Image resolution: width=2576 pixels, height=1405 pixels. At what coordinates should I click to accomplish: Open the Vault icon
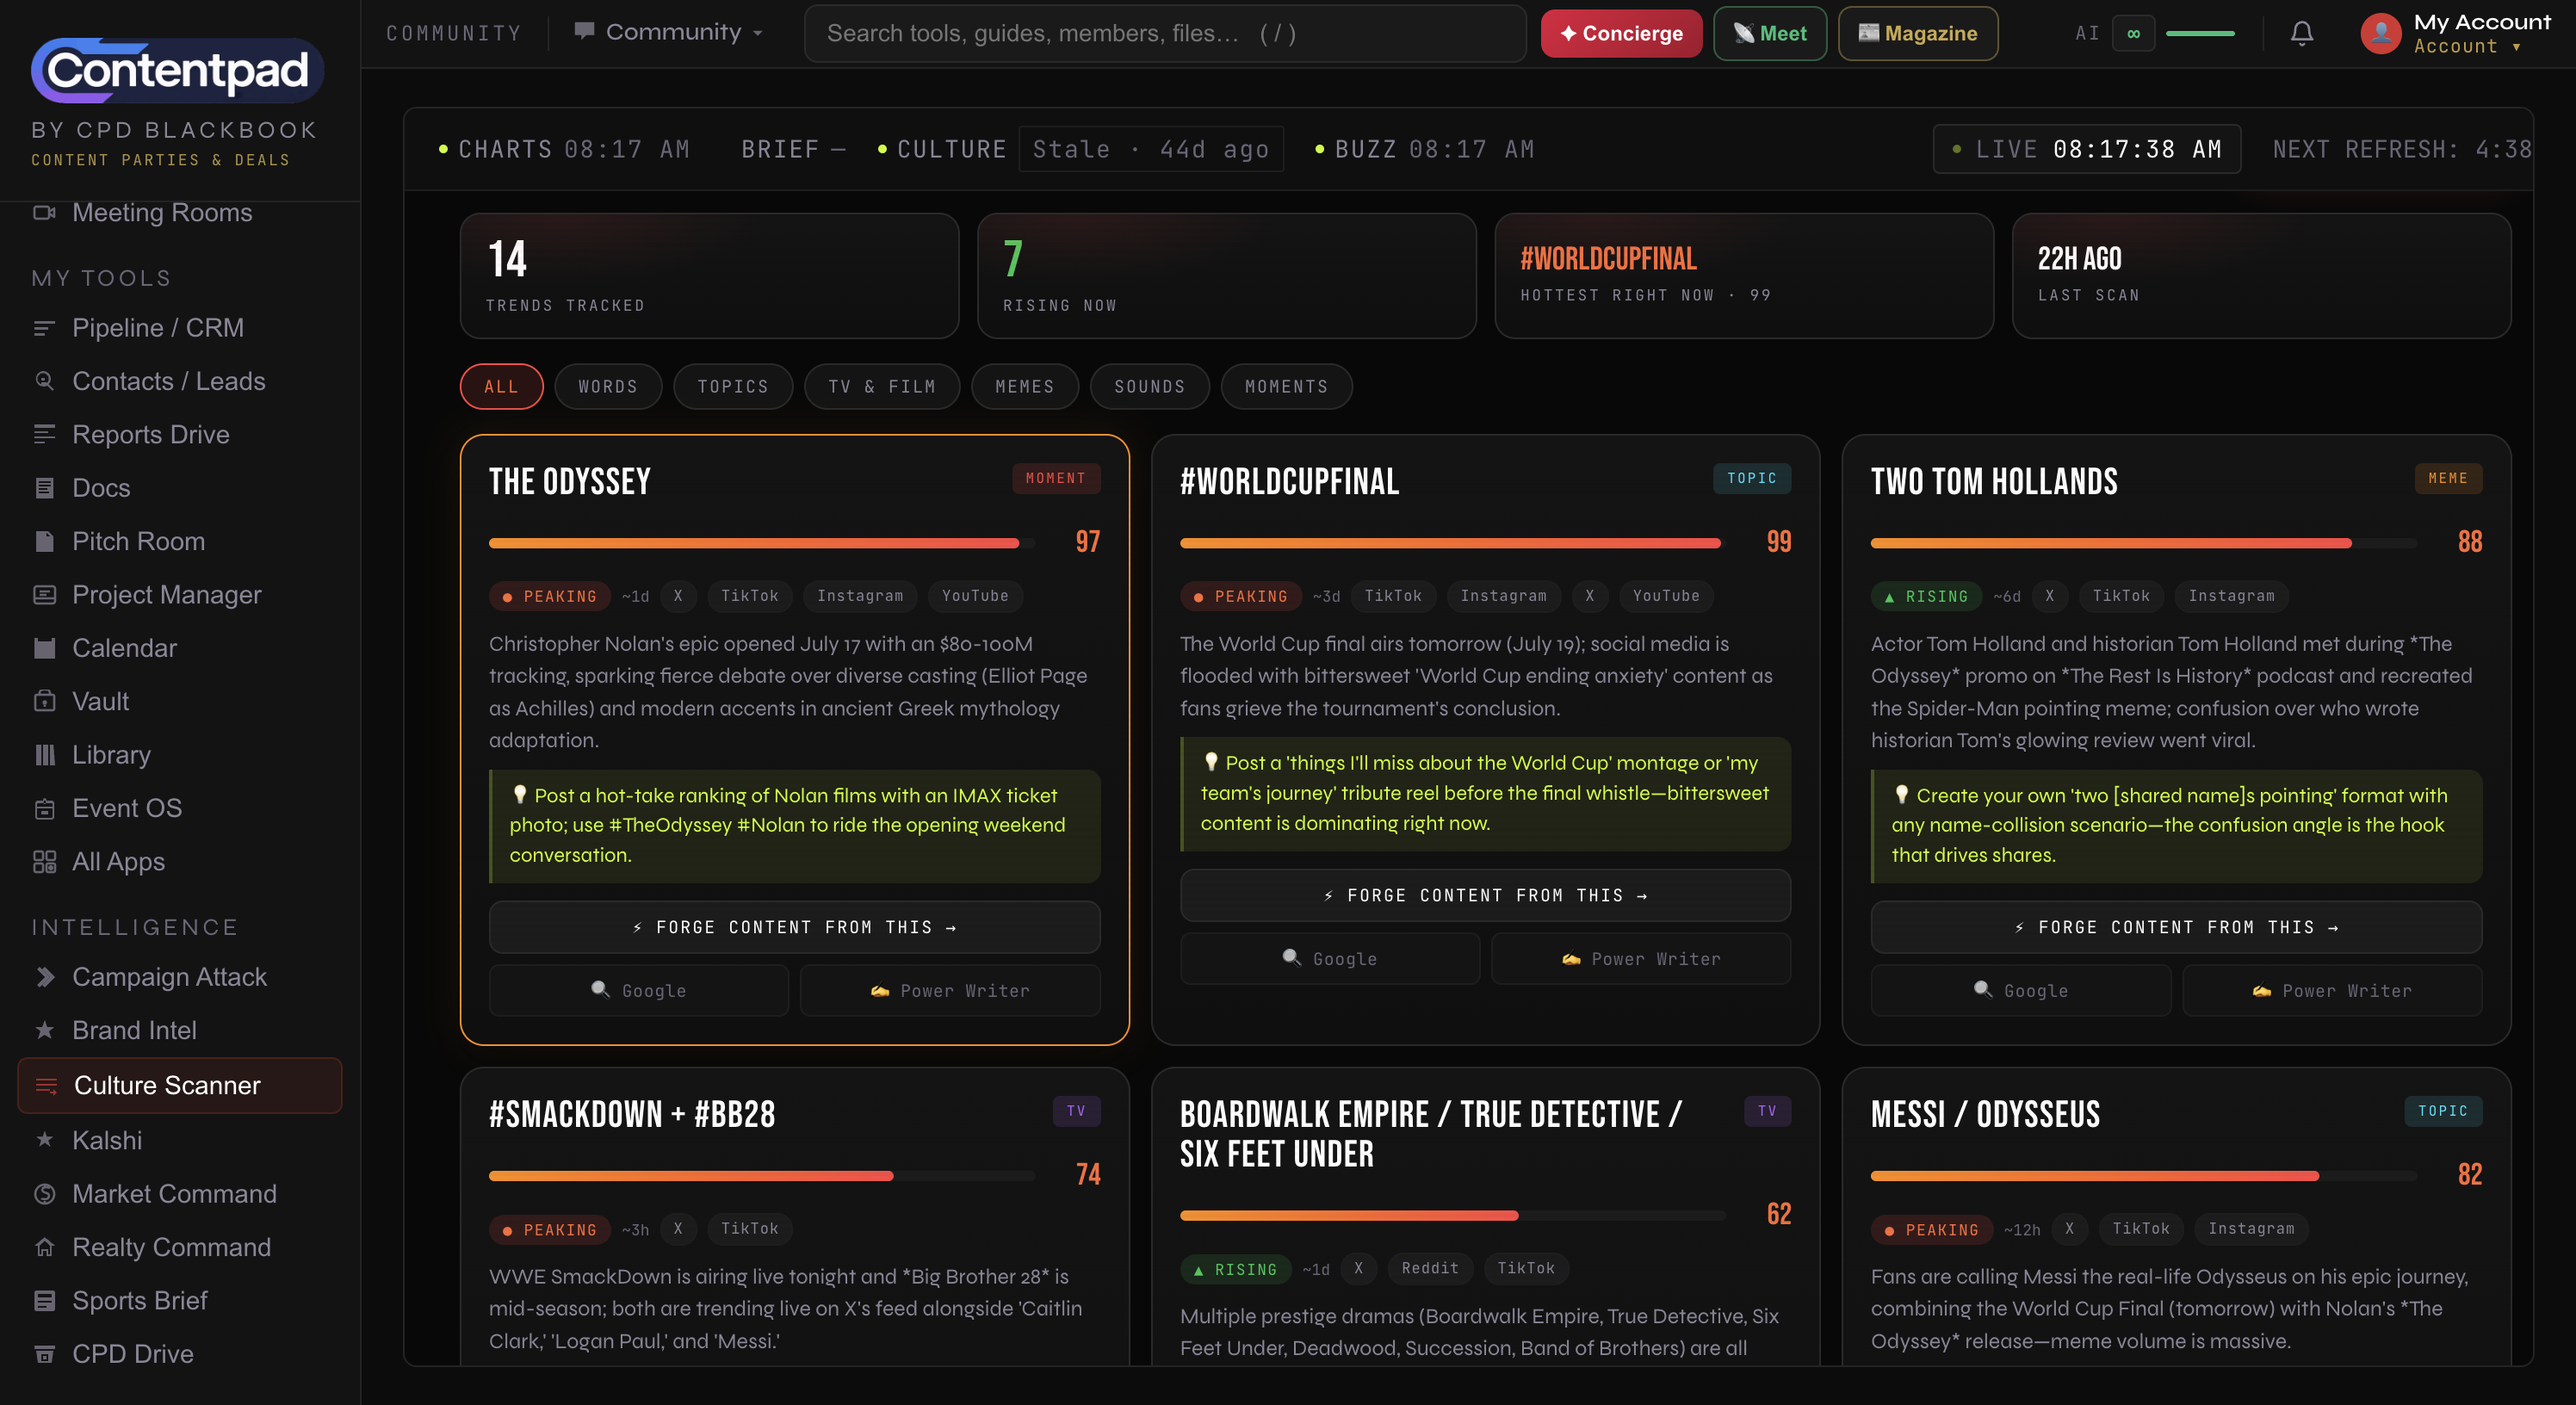tap(44, 701)
